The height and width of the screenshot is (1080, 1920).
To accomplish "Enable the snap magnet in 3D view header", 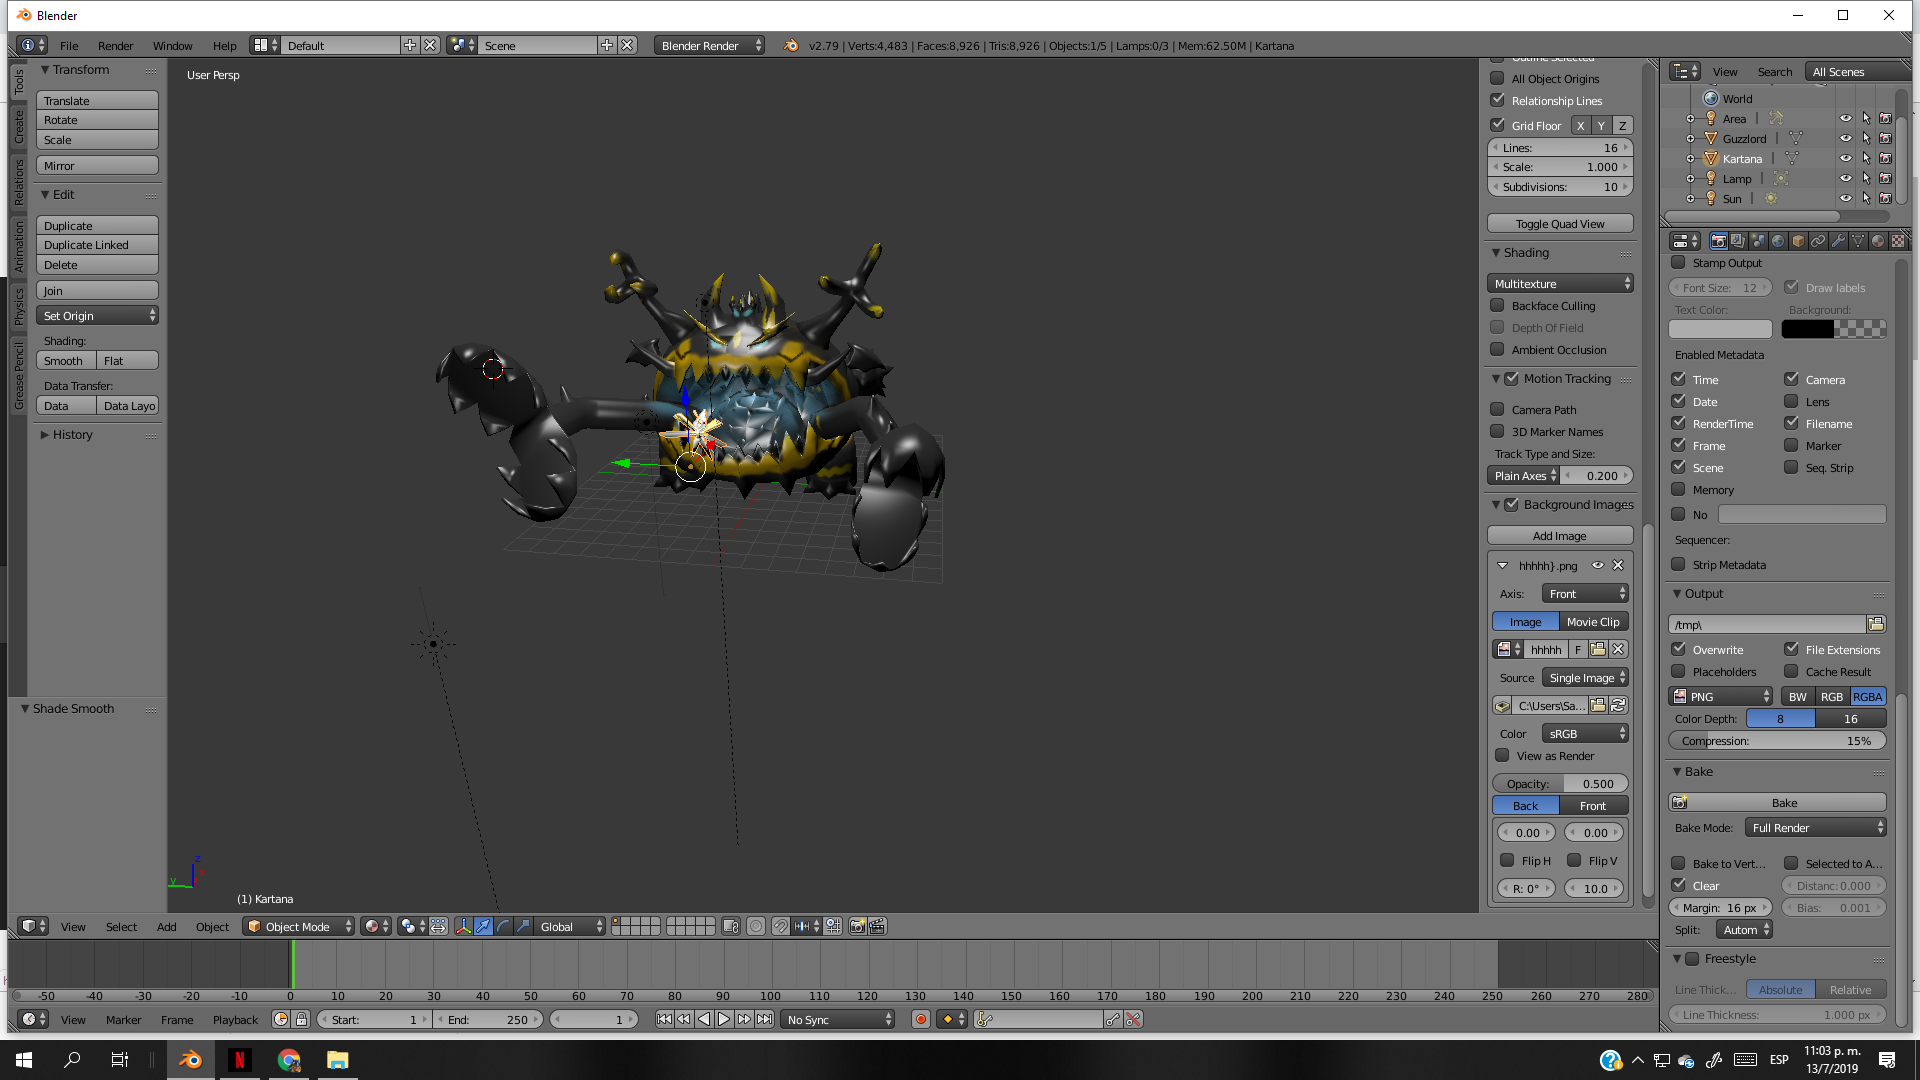I will pyautogui.click(x=780, y=926).
